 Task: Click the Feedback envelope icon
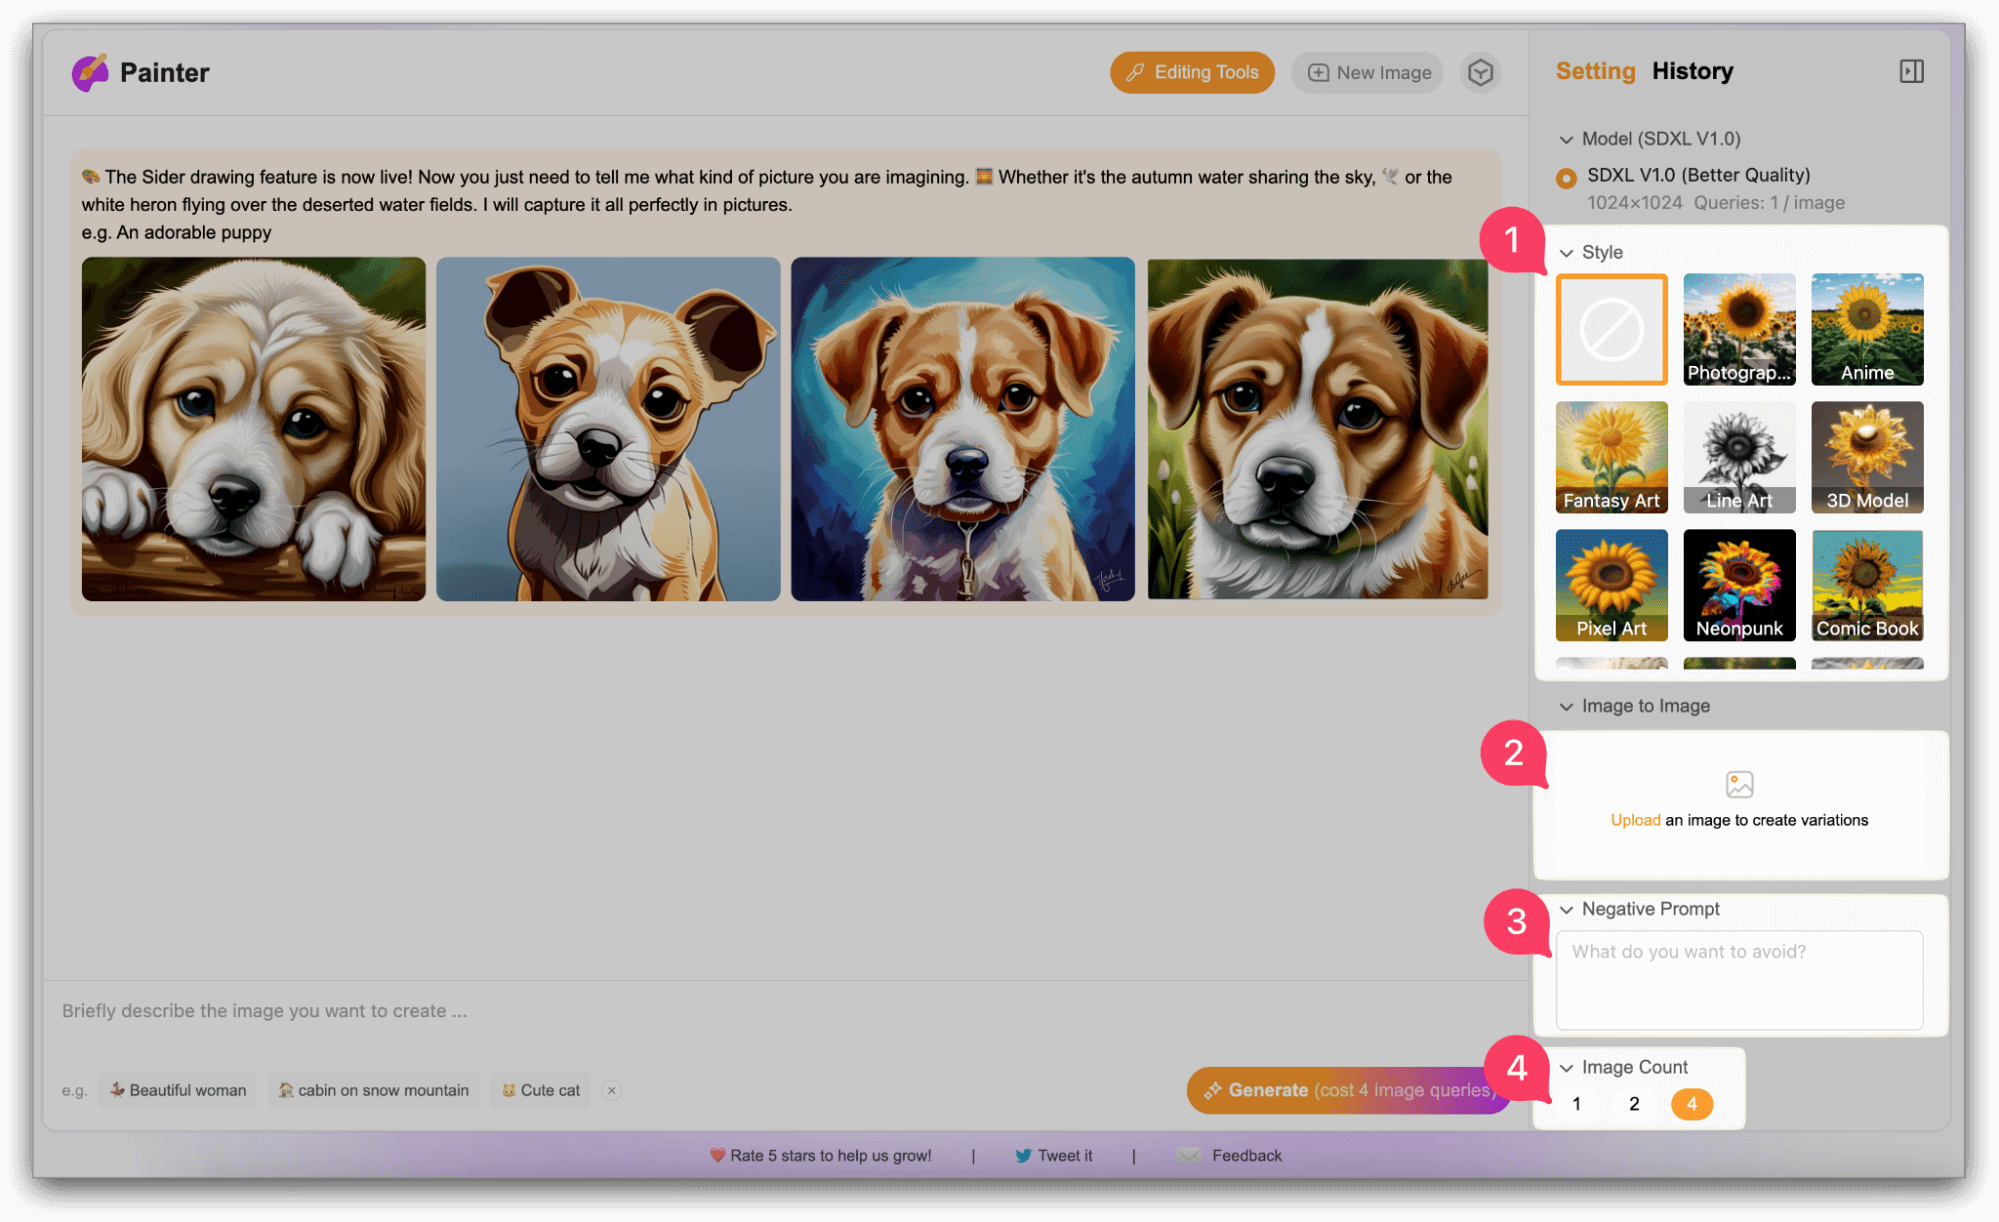(x=1189, y=1155)
